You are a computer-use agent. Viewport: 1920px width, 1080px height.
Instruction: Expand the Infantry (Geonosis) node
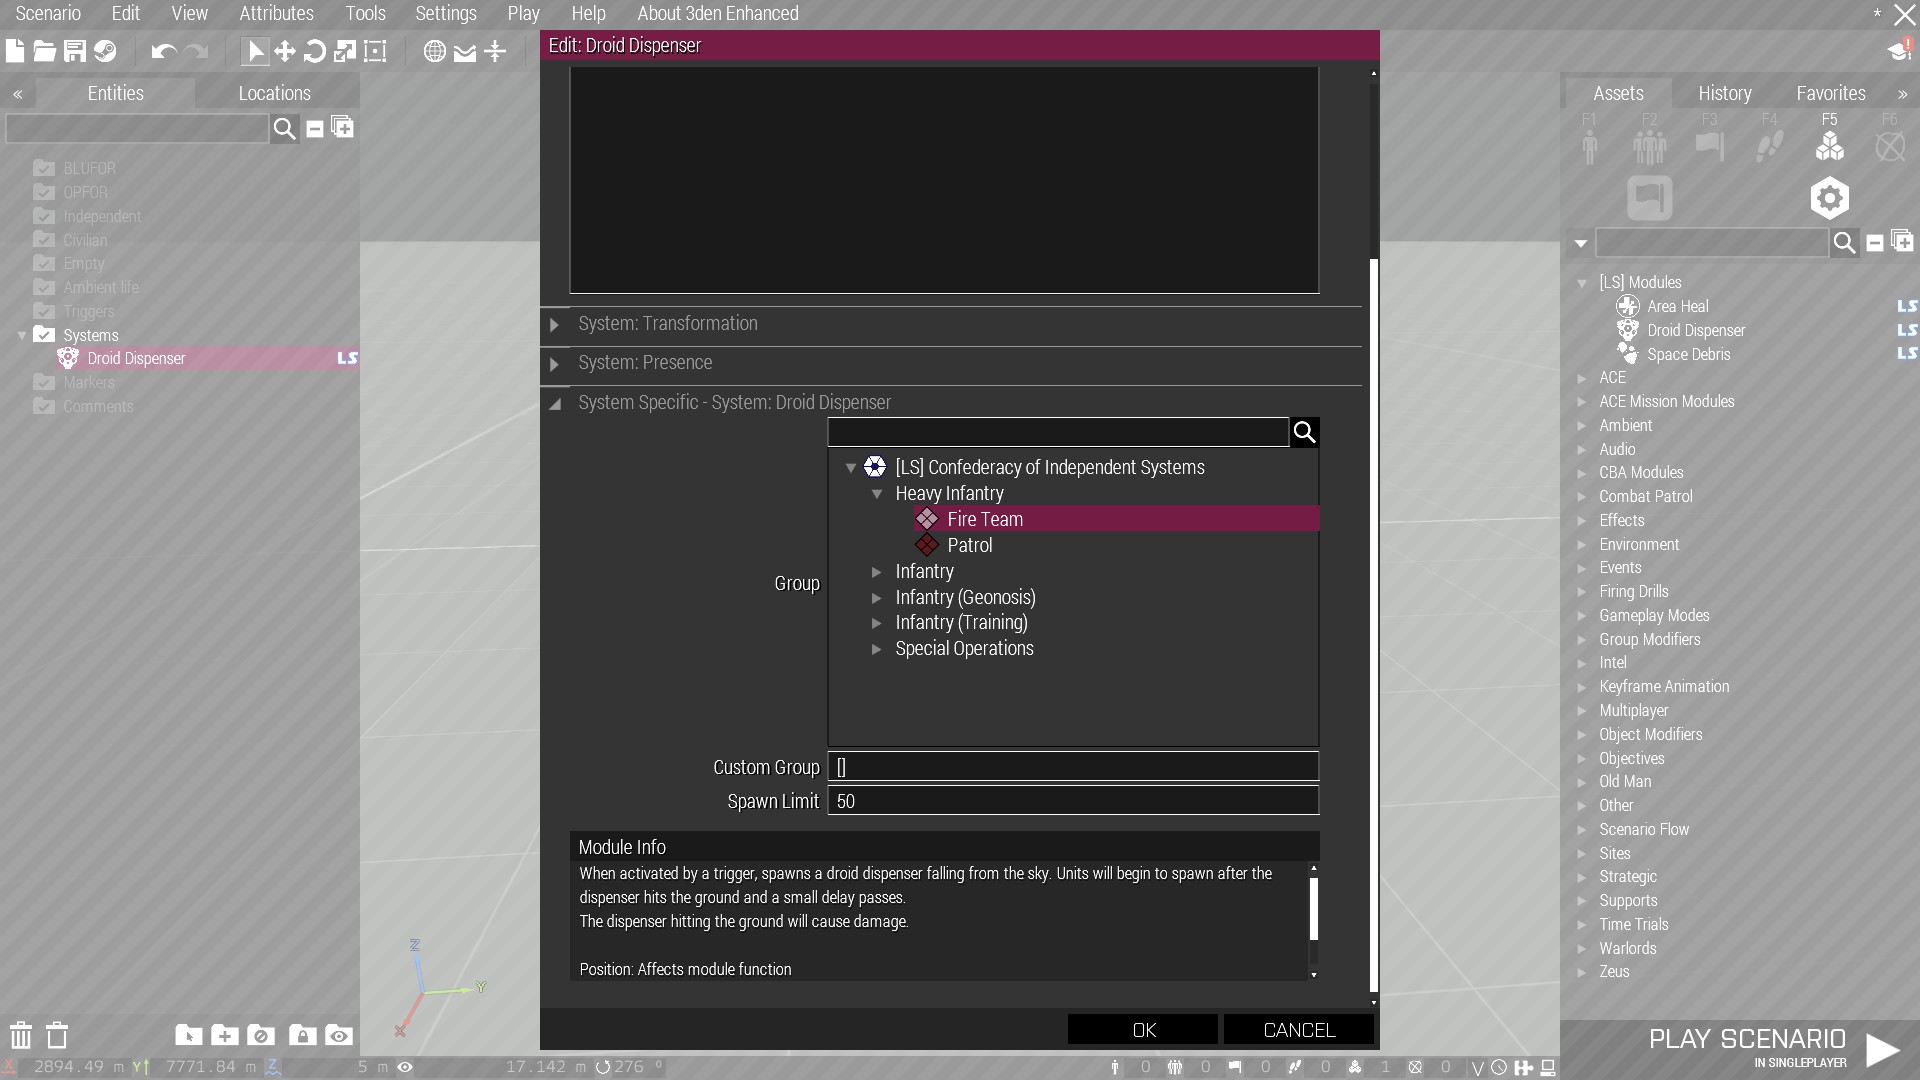coord(877,598)
